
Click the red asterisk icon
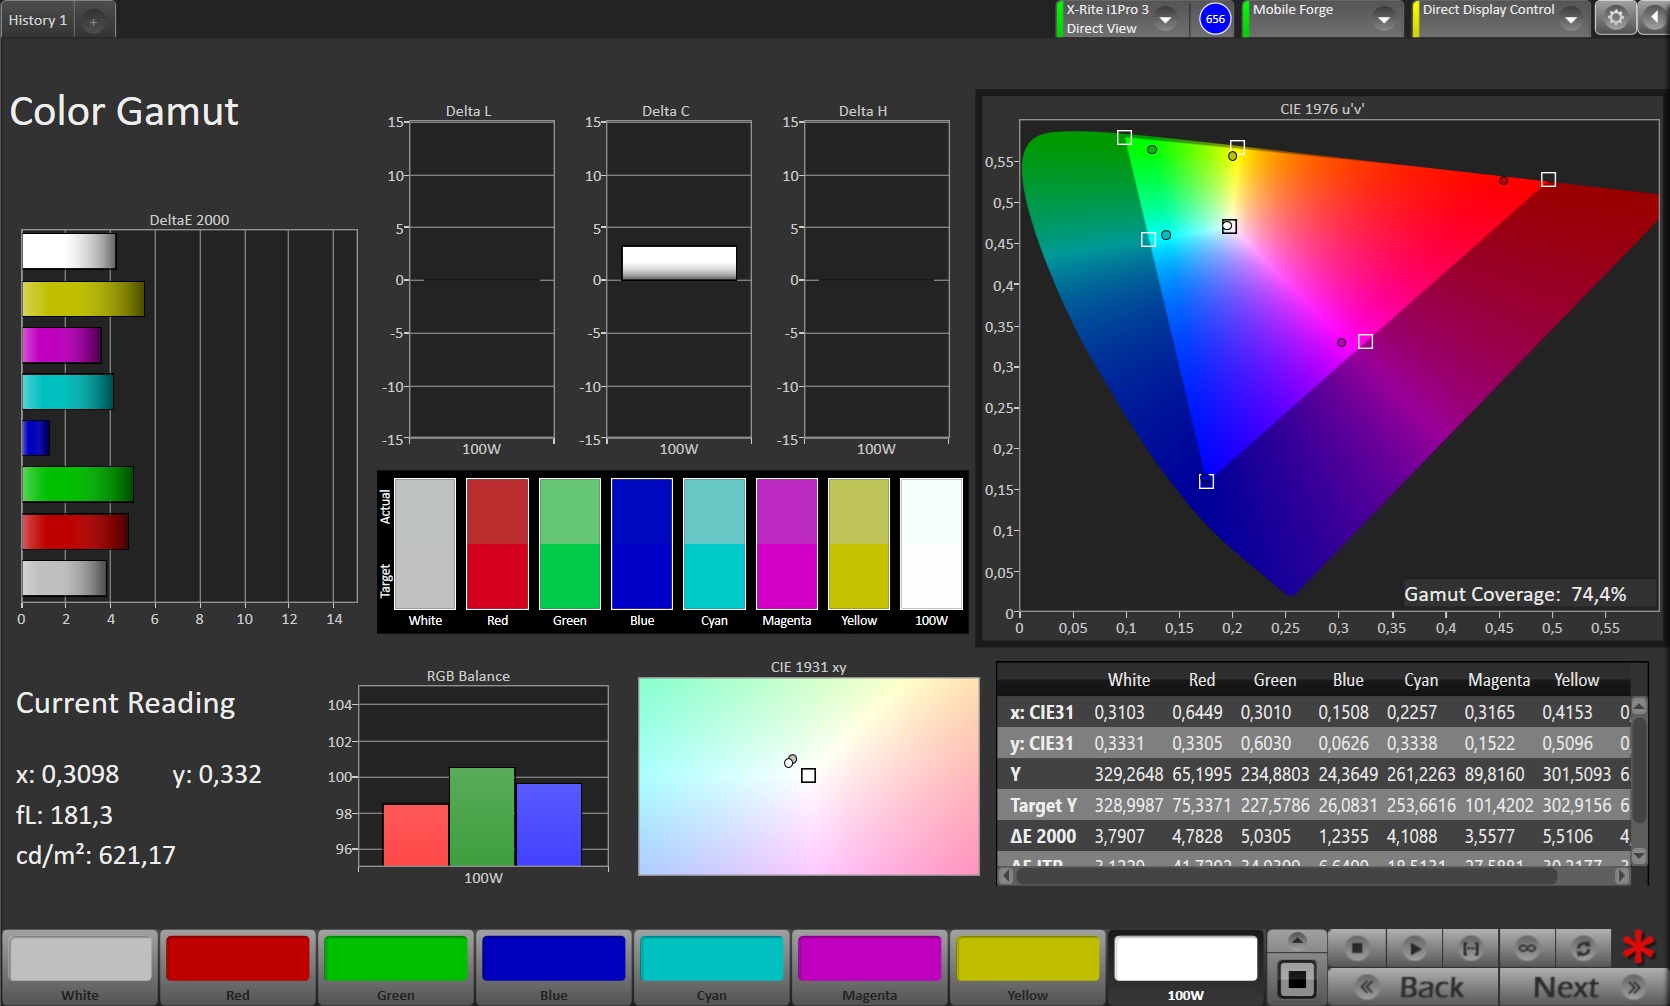(x=1638, y=947)
